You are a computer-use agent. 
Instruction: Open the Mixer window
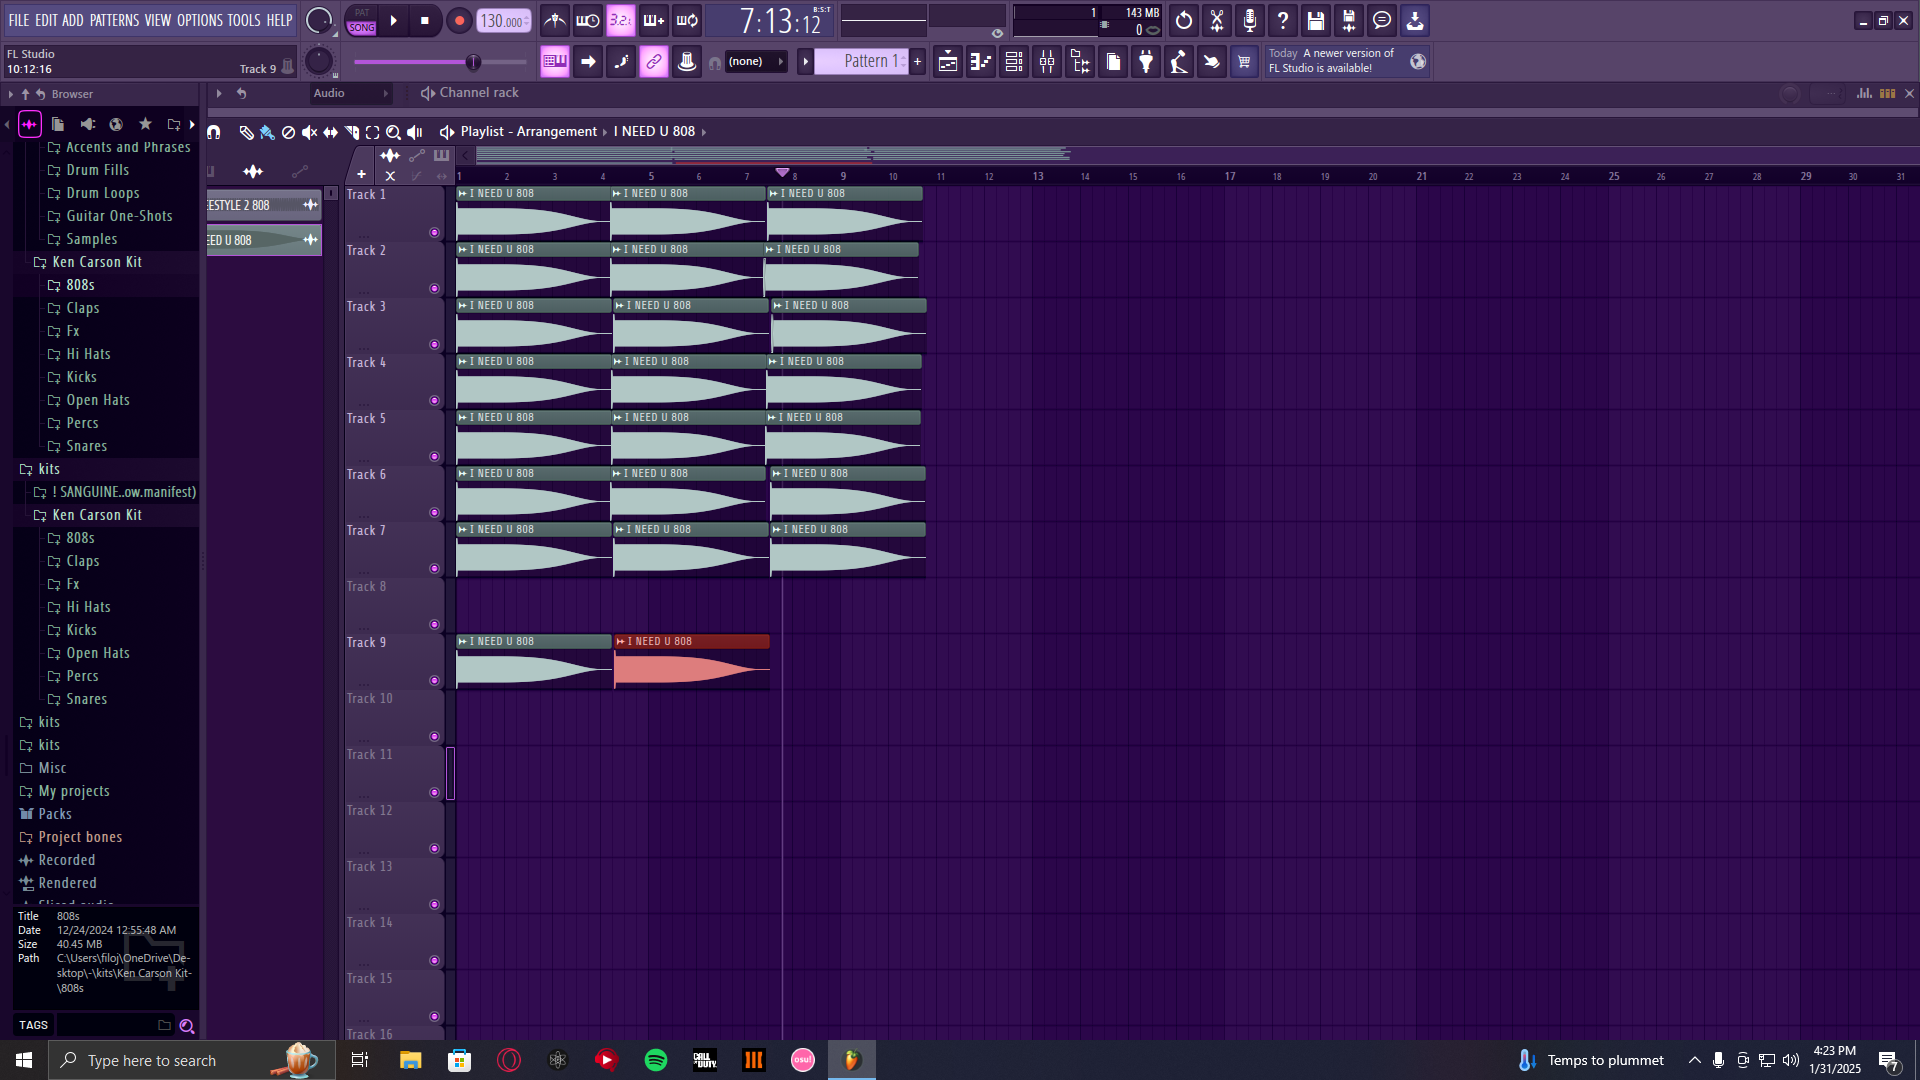point(1046,62)
